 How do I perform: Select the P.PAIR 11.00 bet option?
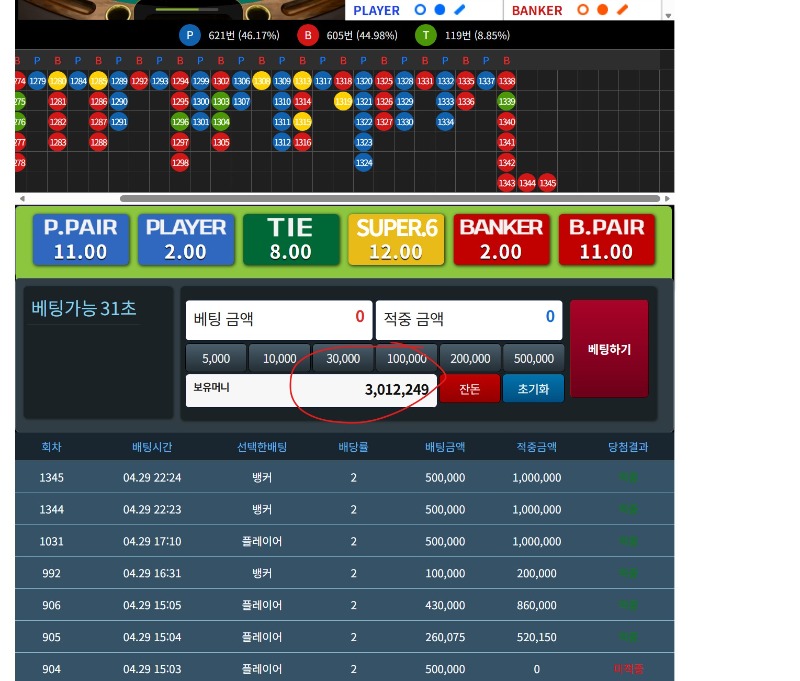[x=81, y=239]
